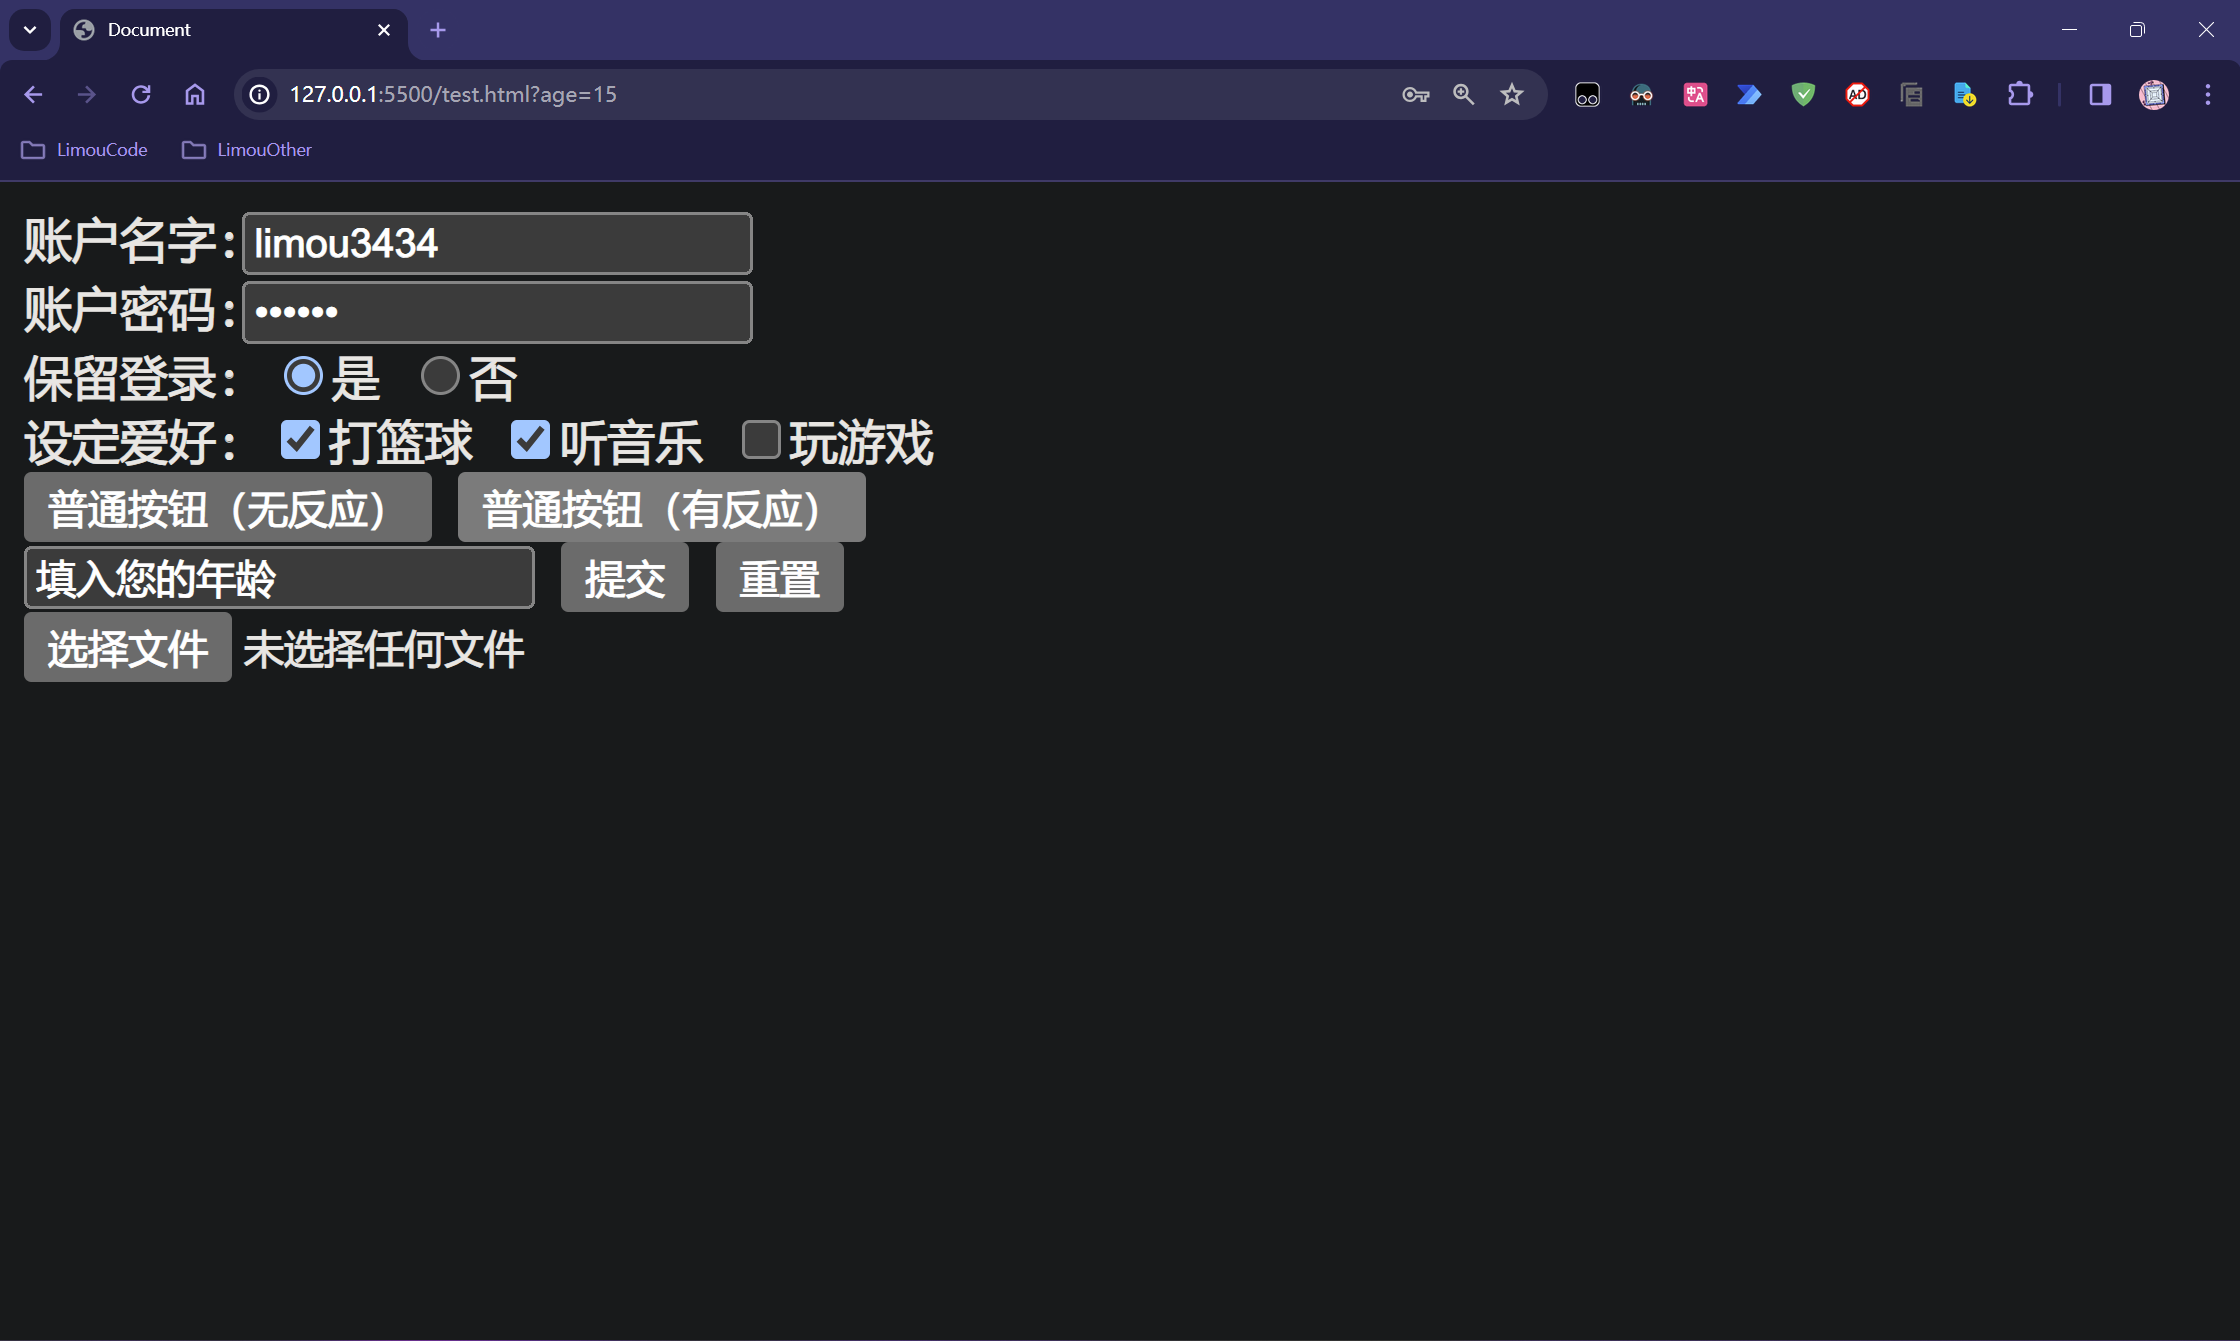Click the 选择文件 file button
The height and width of the screenshot is (1341, 2240).
(128, 648)
